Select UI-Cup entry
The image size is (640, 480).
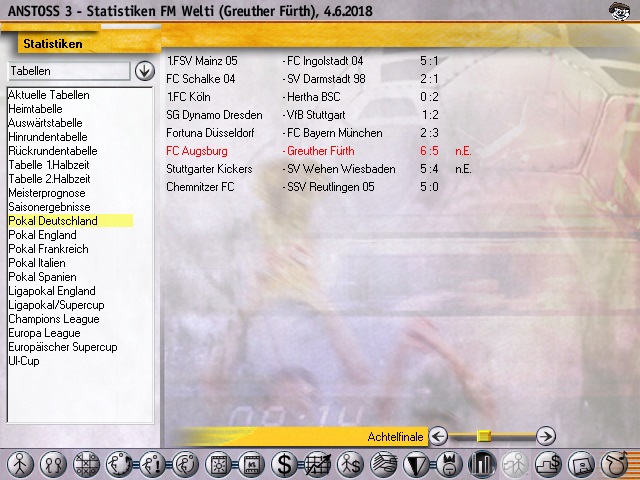(x=24, y=361)
